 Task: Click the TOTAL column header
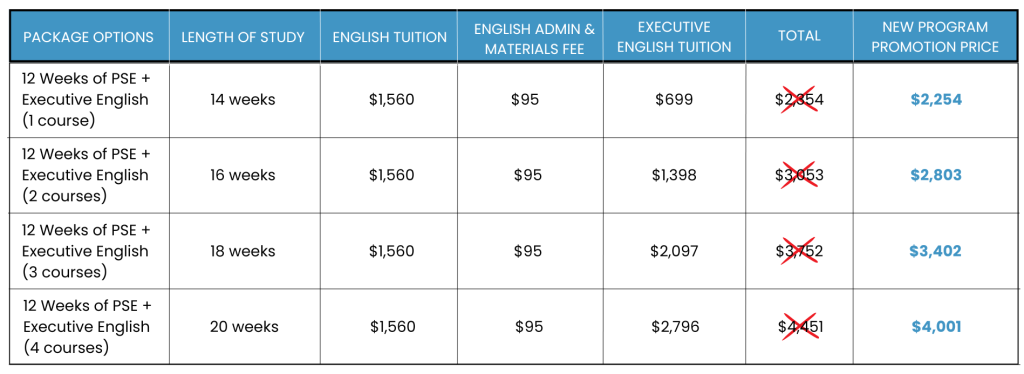pyautogui.click(x=799, y=37)
